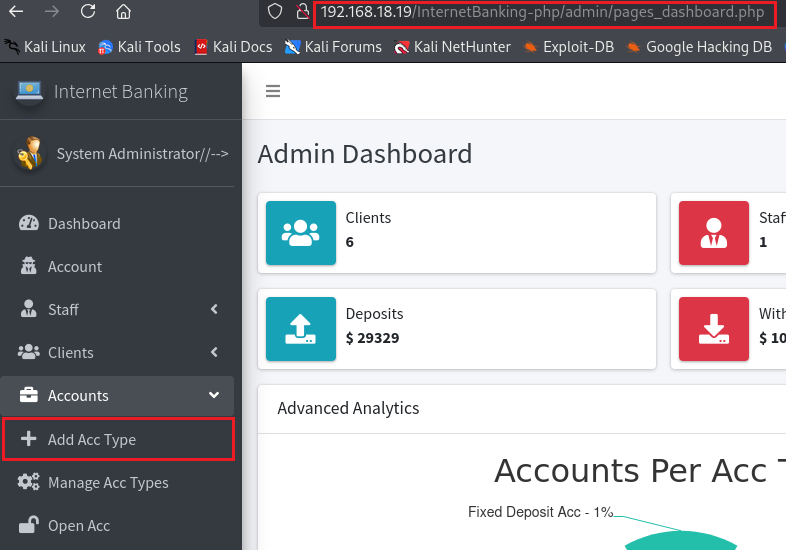Expand Clients submenu chevron
Viewport: 786px width, 550px height.
pyautogui.click(x=215, y=352)
